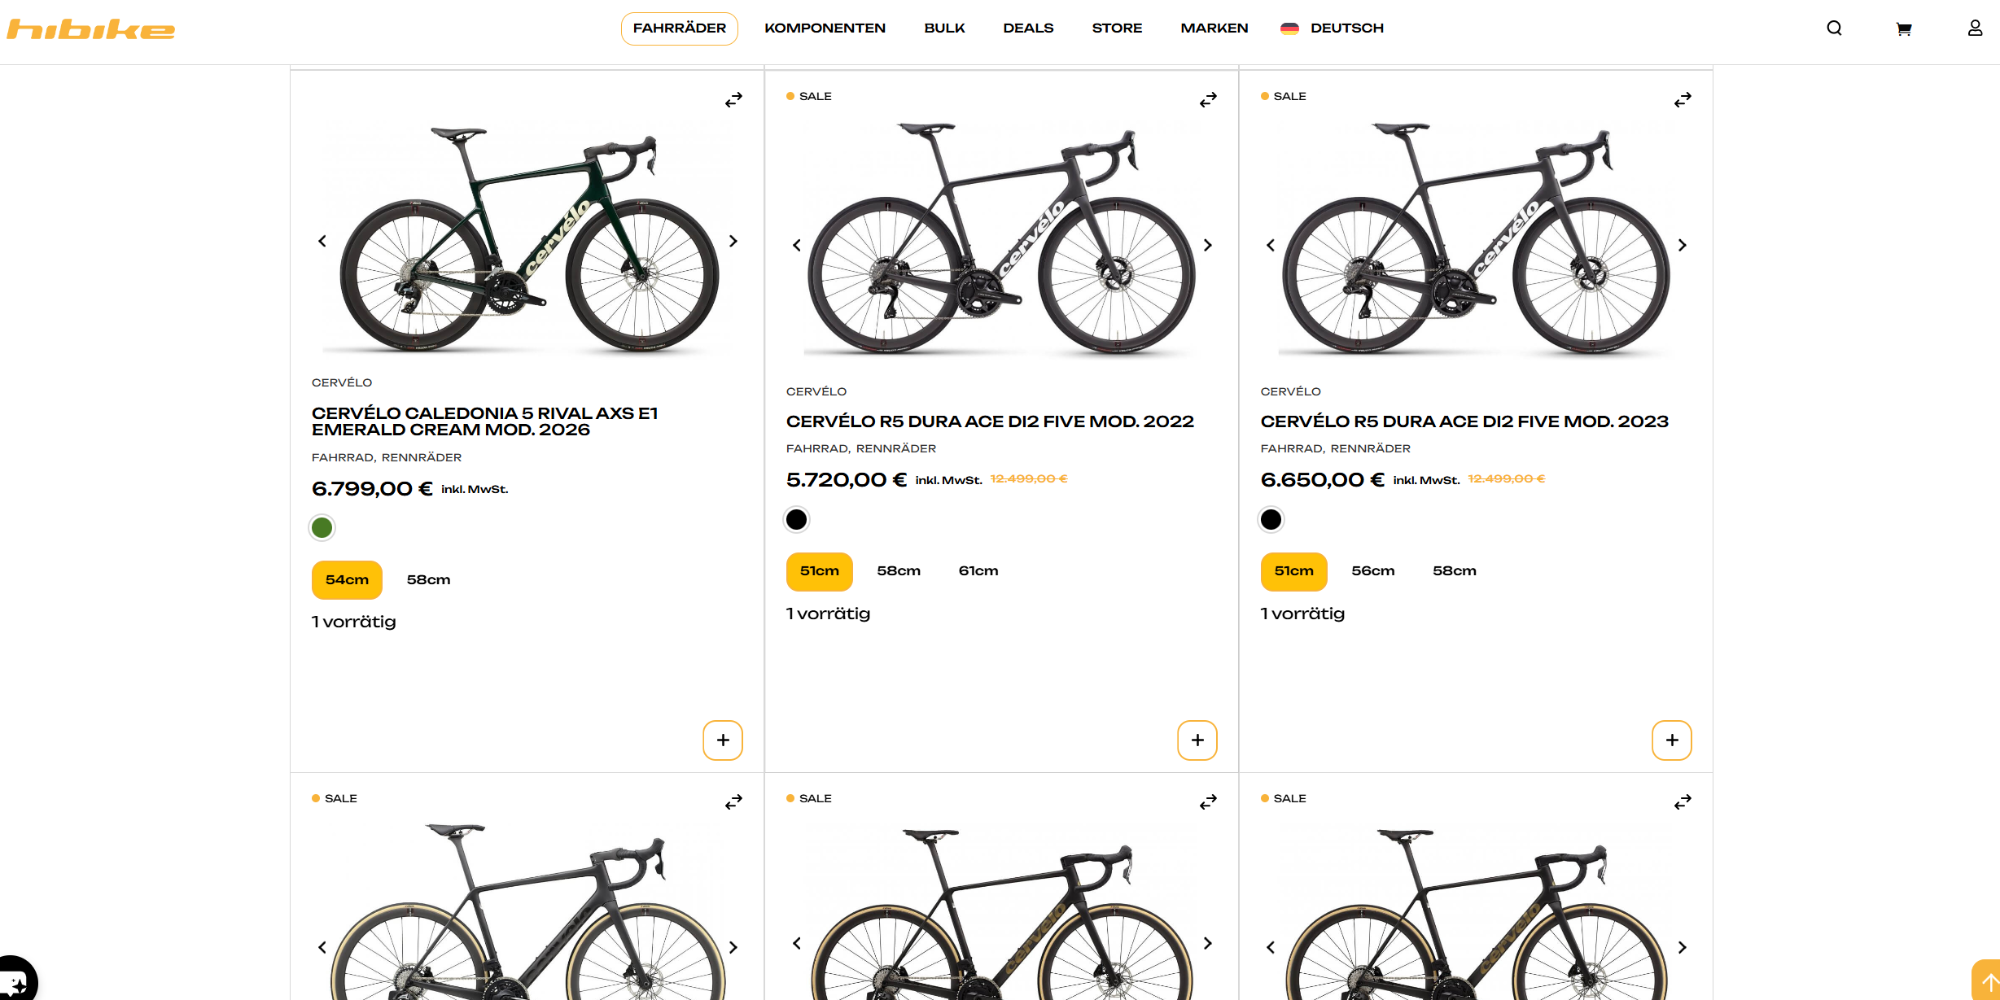The width and height of the screenshot is (2000, 1000).
Task: Go to the Deals menu item
Action: [1028, 28]
